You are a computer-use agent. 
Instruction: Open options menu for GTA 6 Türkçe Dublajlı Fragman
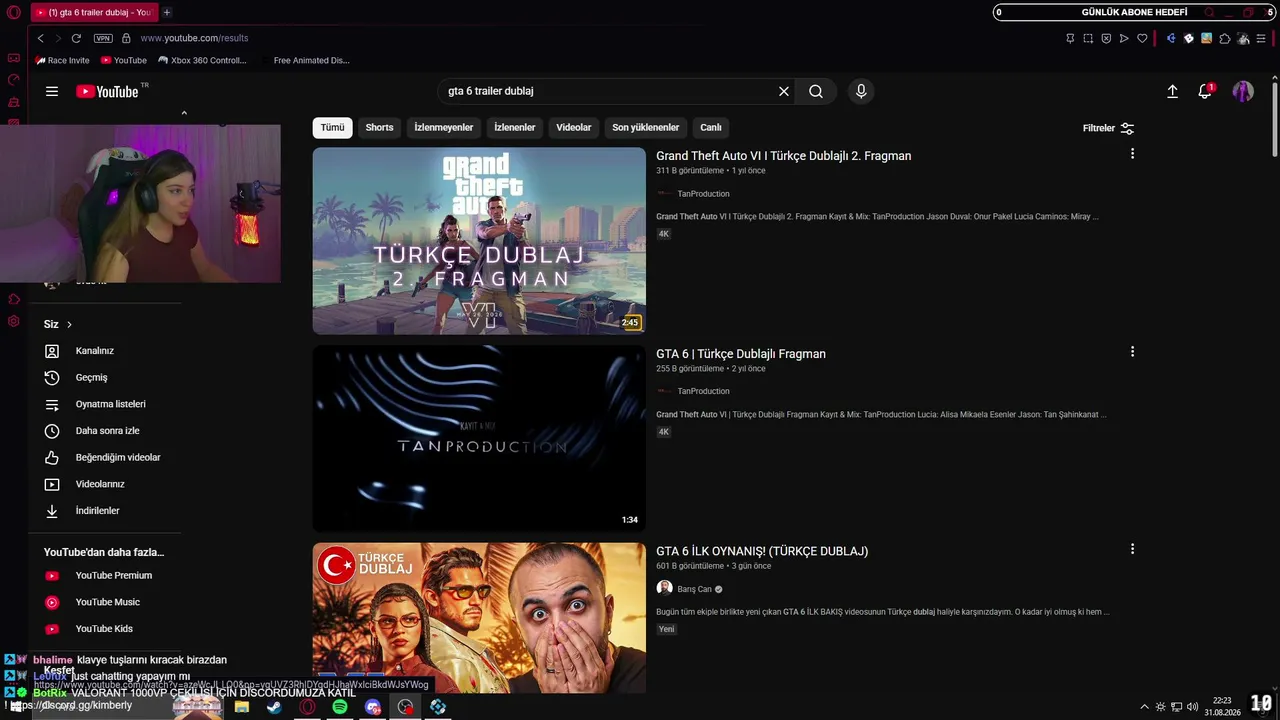(x=1132, y=352)
